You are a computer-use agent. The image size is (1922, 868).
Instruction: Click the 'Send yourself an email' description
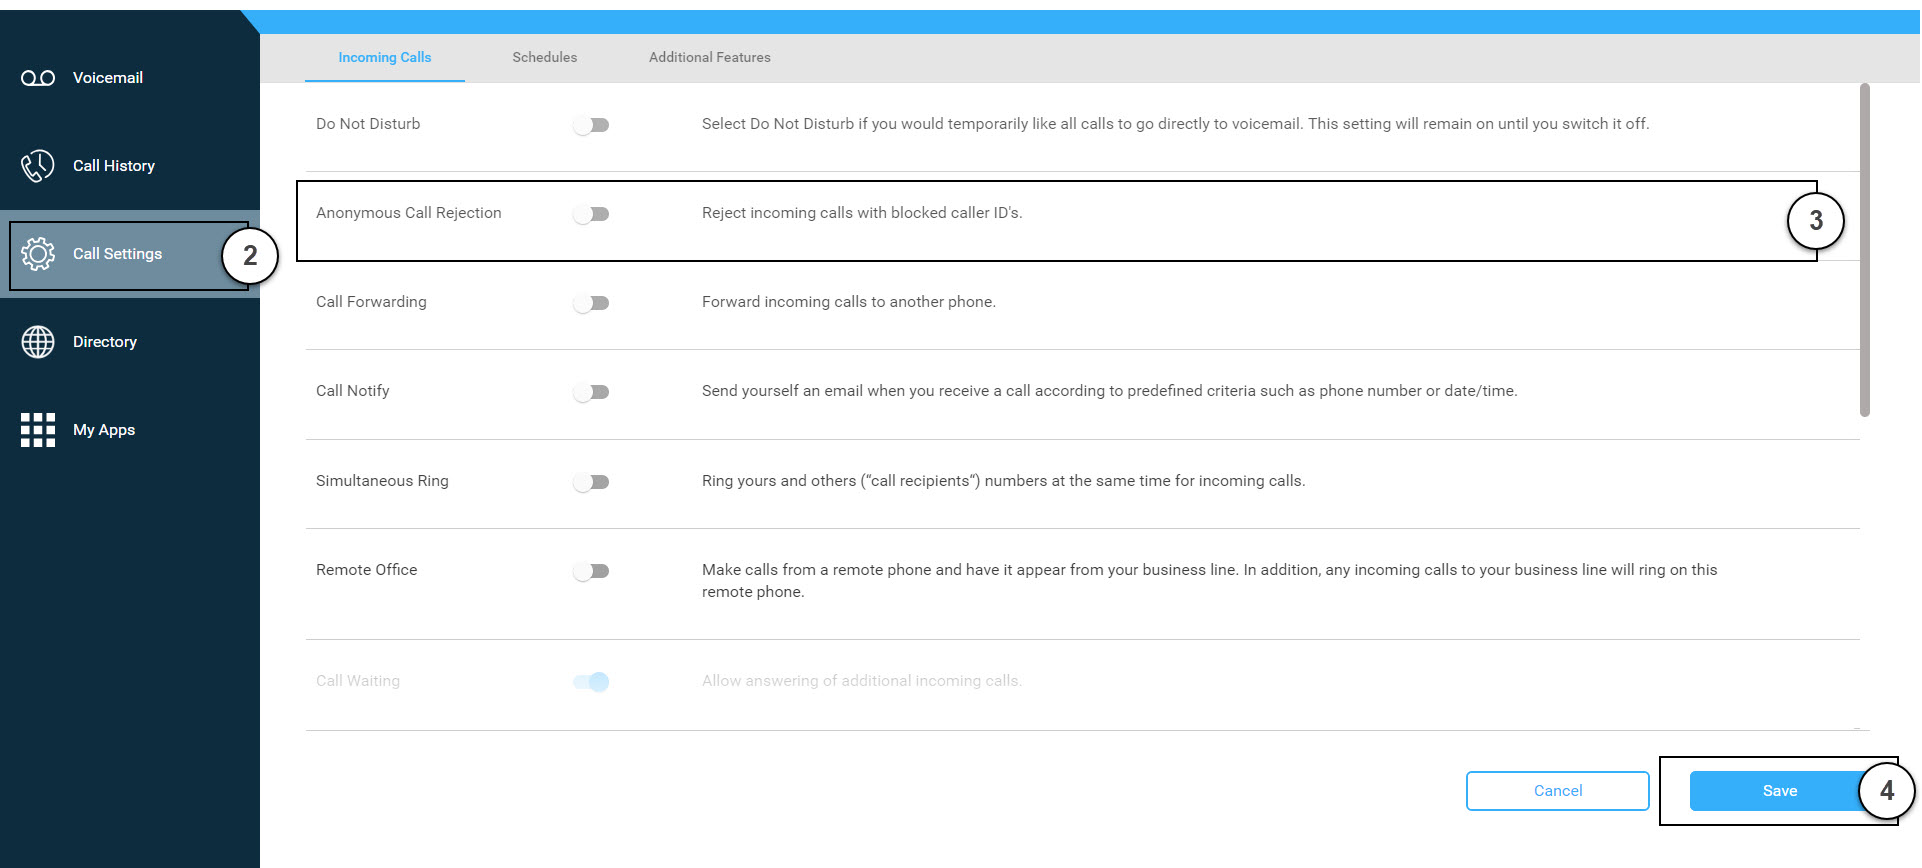1110,391
